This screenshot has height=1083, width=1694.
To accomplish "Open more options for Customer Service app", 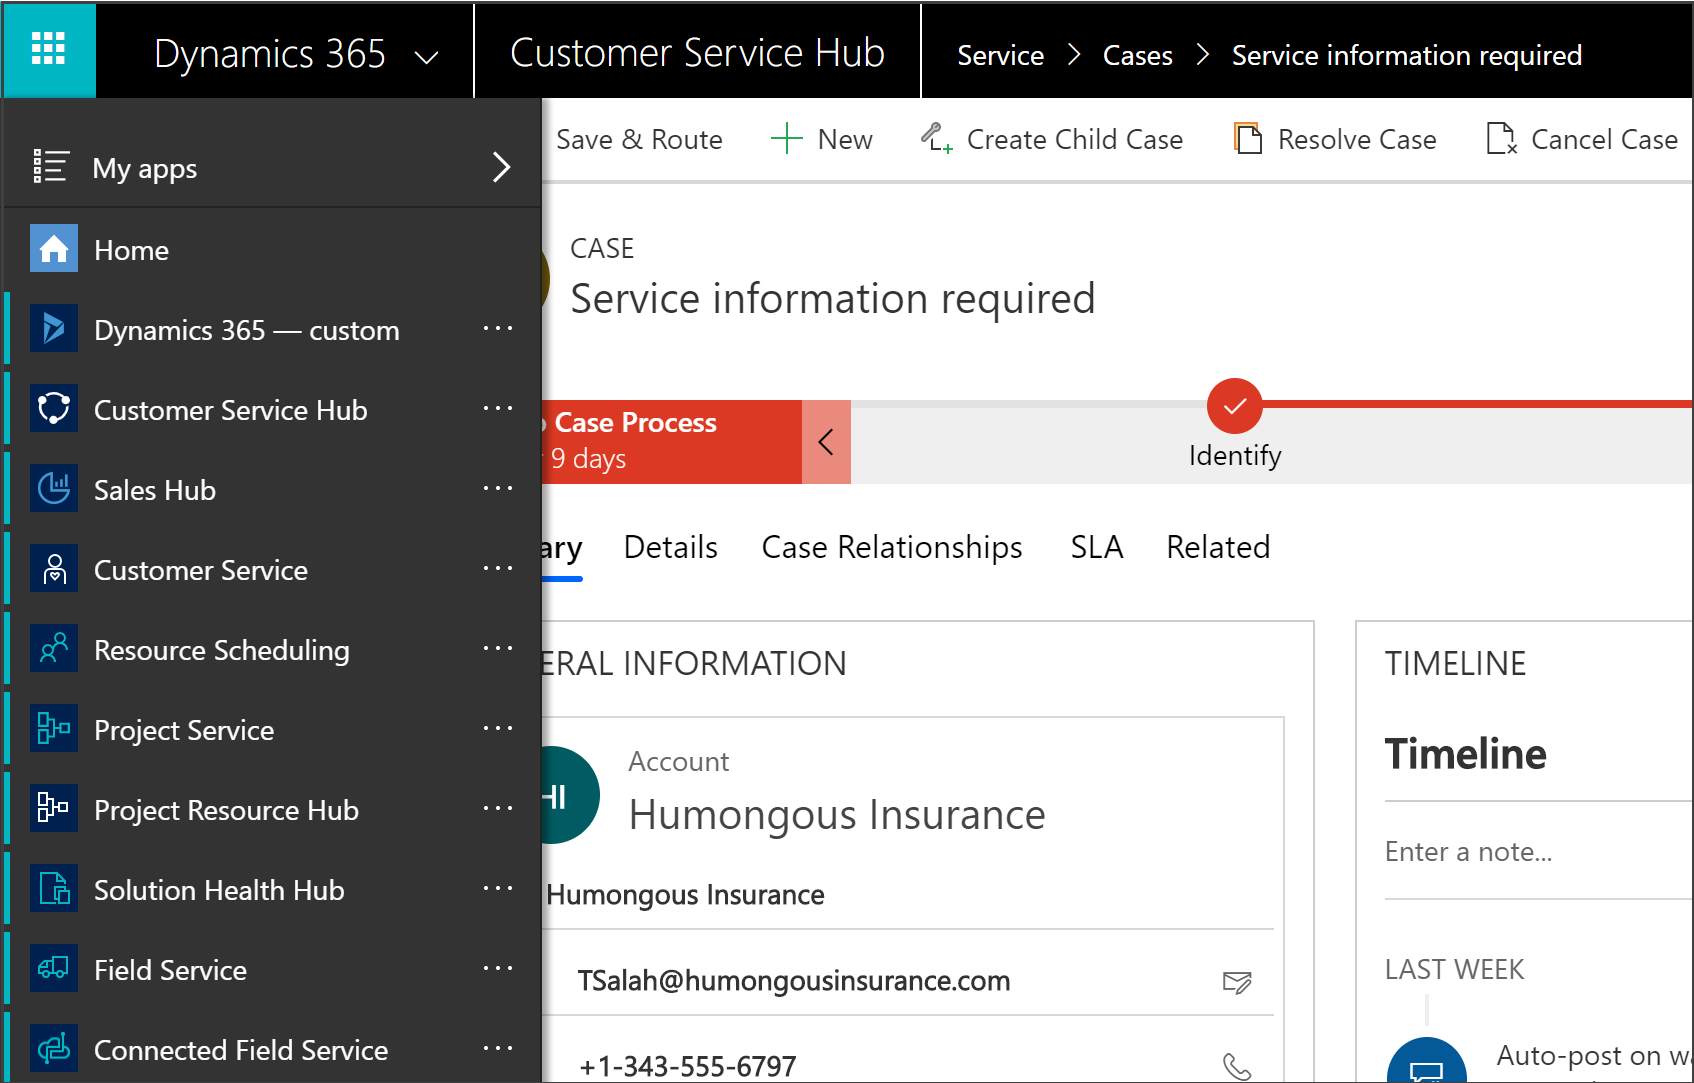I will point(497,568).
